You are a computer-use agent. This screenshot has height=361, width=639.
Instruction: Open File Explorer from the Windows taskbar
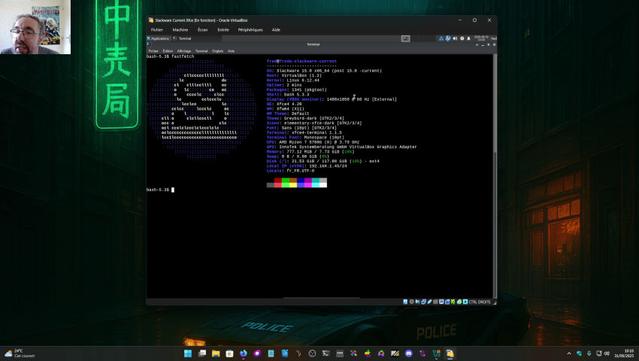tap(216, 354)
